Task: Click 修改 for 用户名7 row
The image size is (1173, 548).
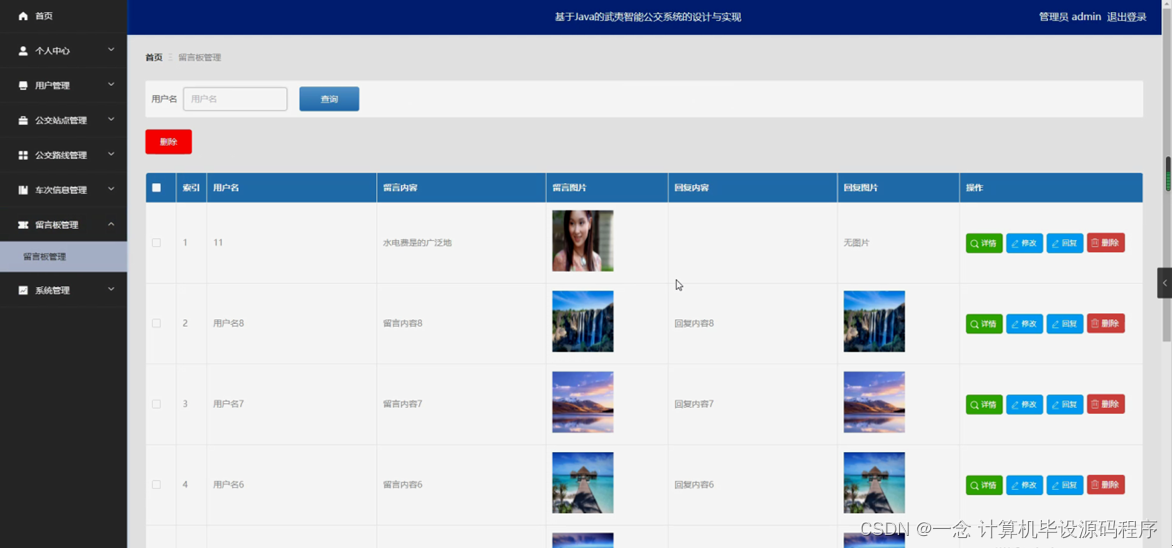Action: click(x=1024, y=404)
